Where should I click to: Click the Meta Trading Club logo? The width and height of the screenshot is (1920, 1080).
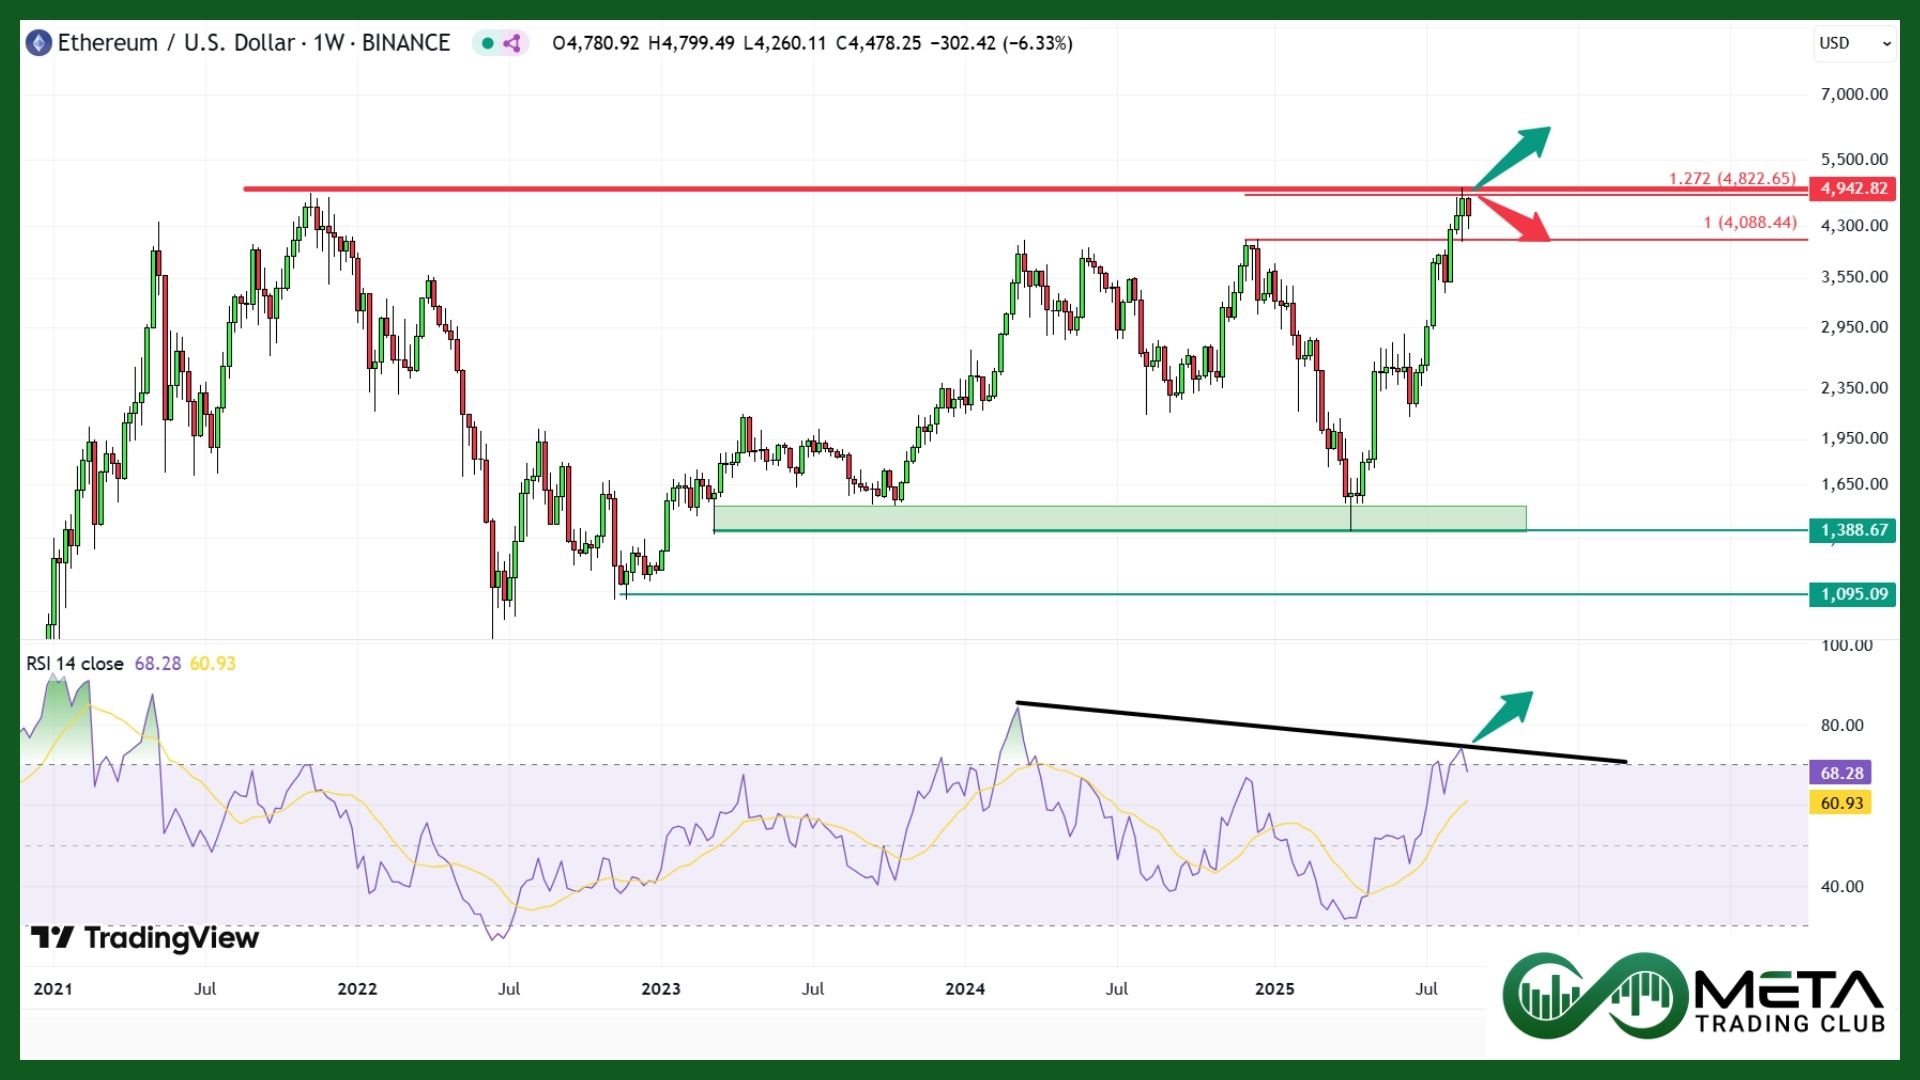pos(1693,996)
